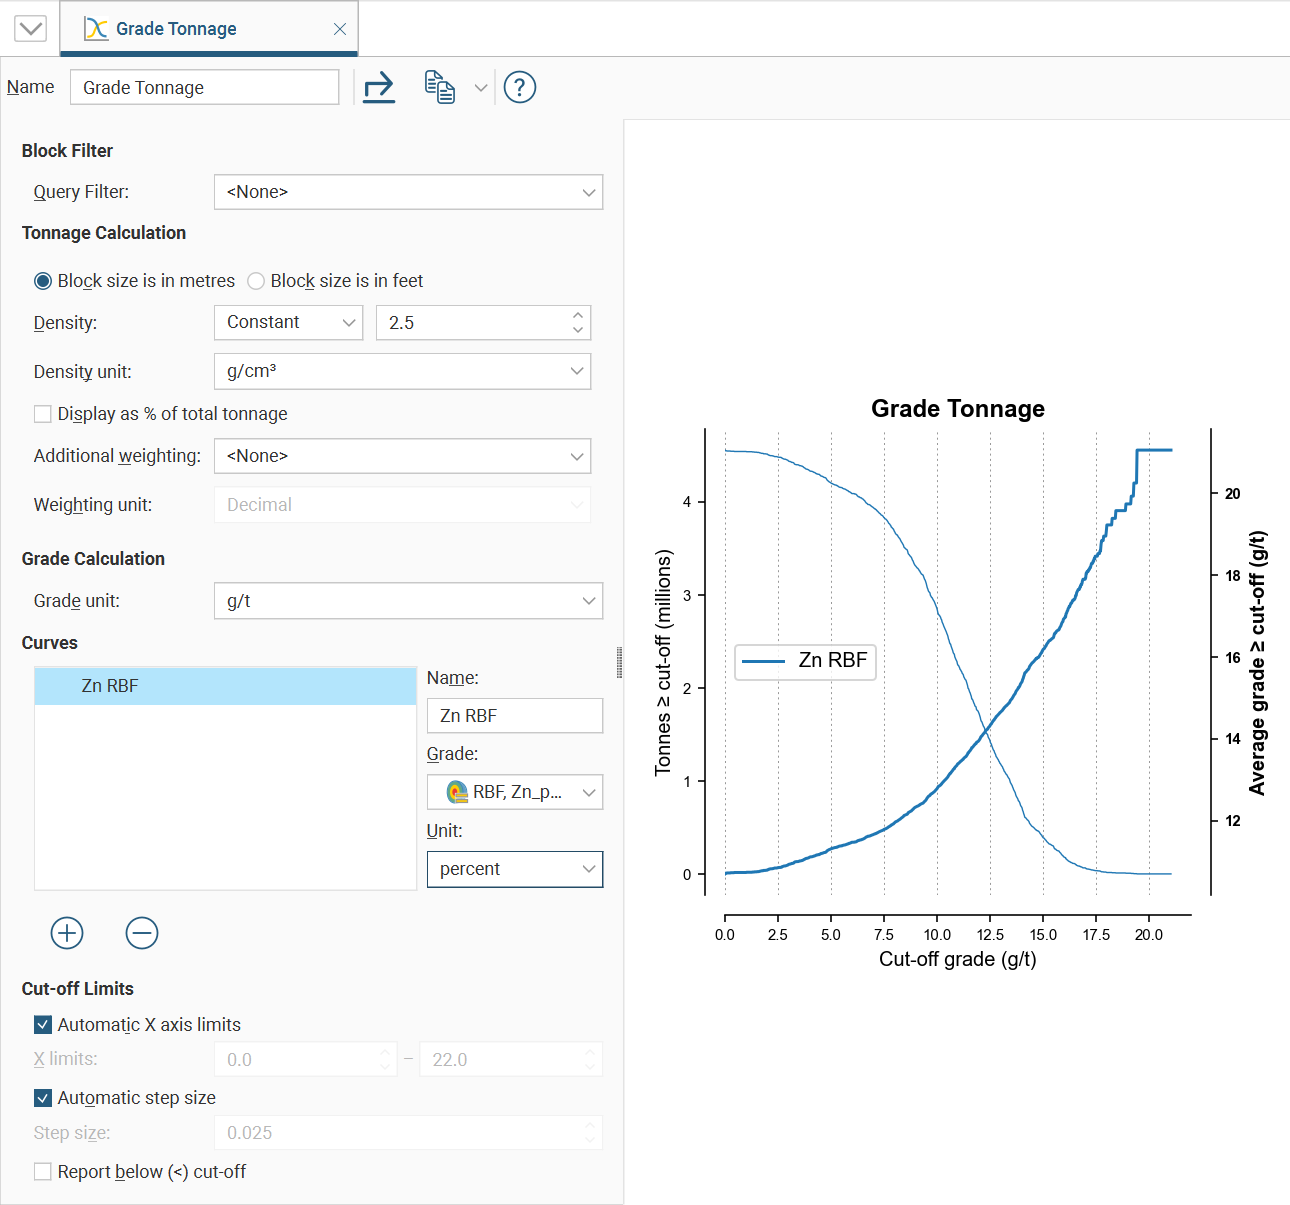
Task: Open the Density unit dropdown
Action: pos(402,372)
